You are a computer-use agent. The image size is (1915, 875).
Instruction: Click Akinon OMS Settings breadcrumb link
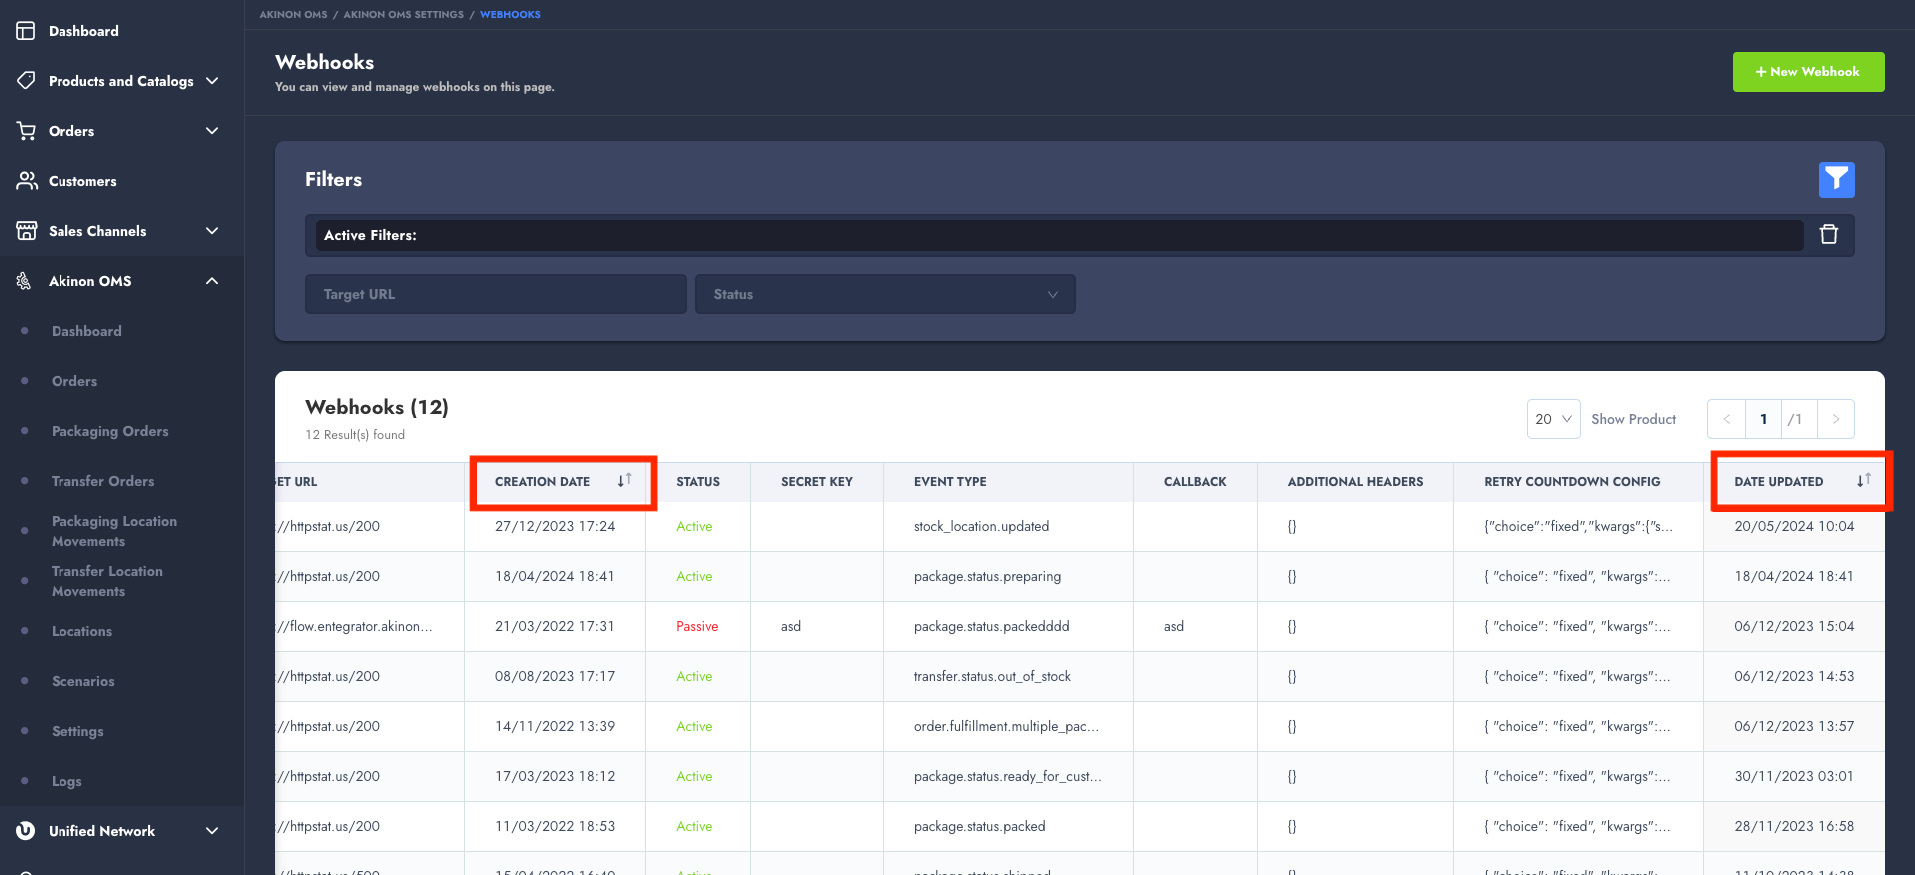[403, 15]
